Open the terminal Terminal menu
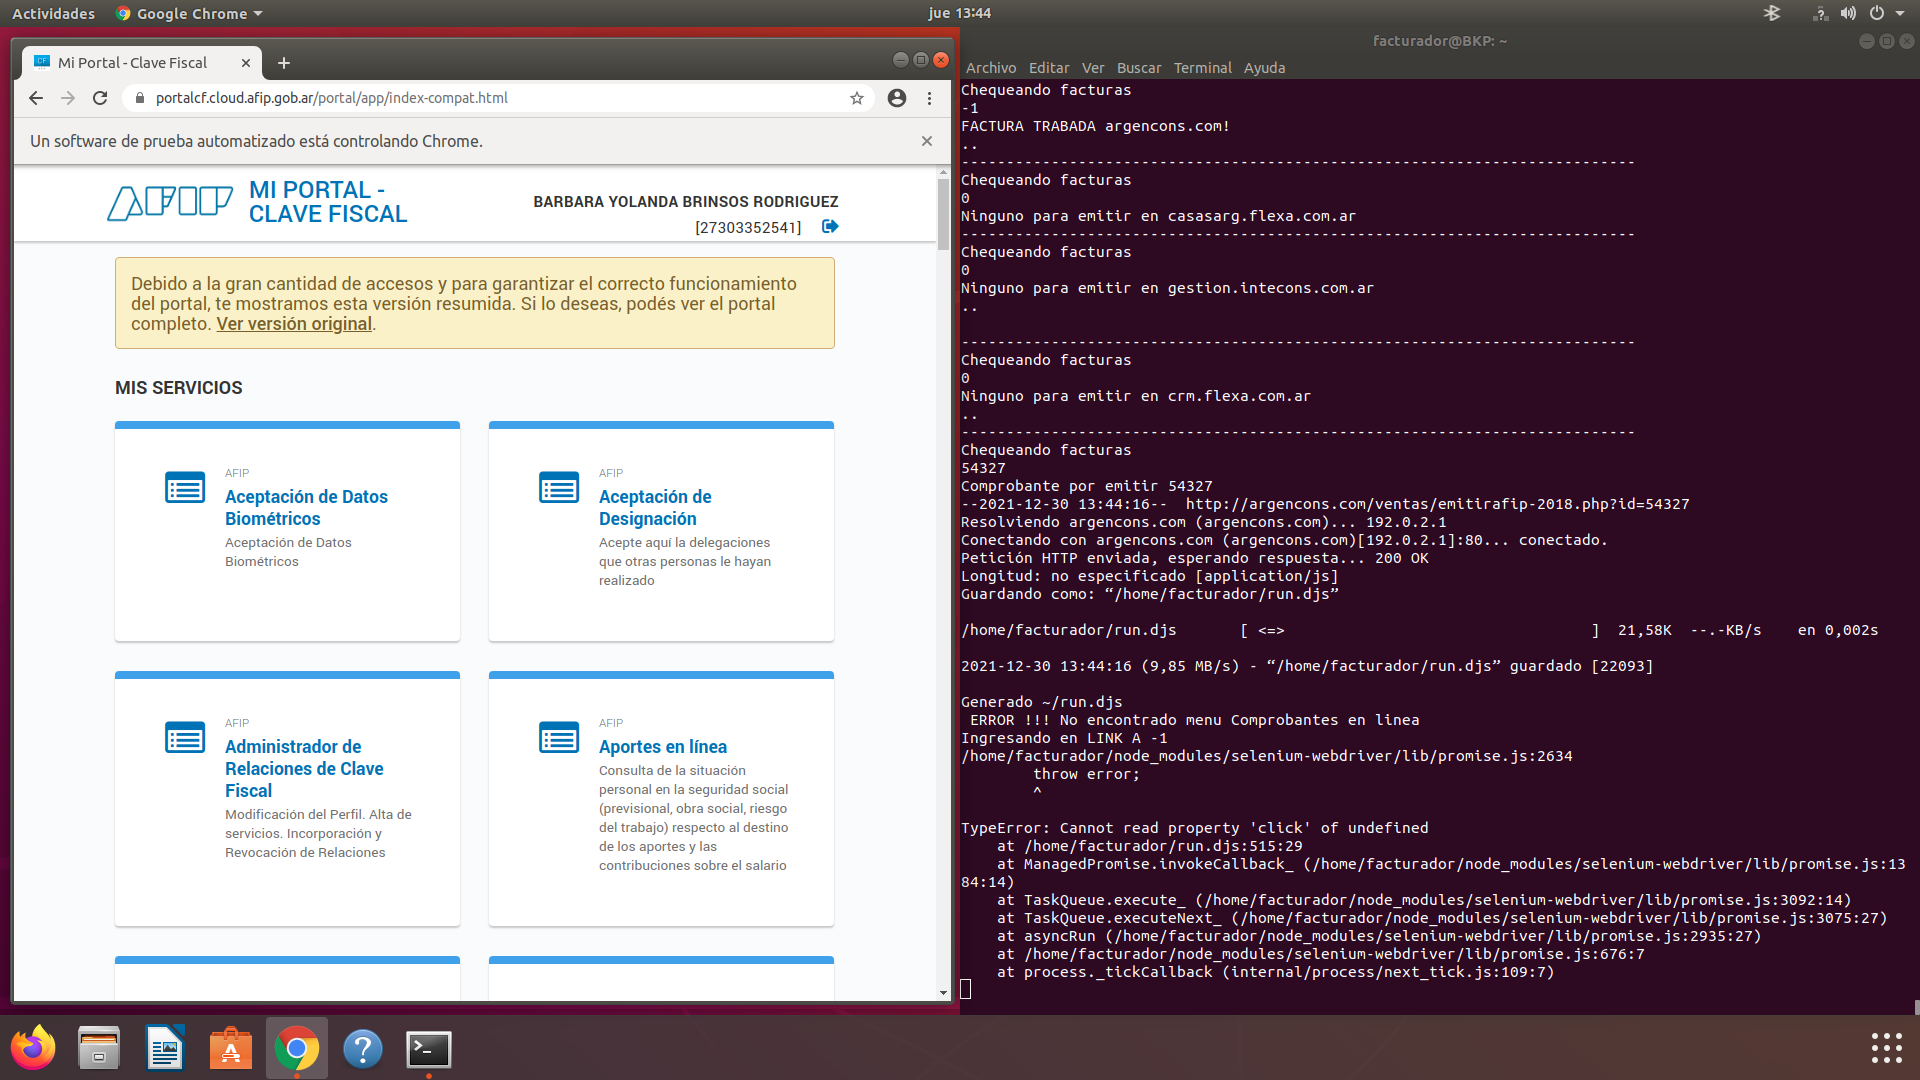 point(1203,68)
